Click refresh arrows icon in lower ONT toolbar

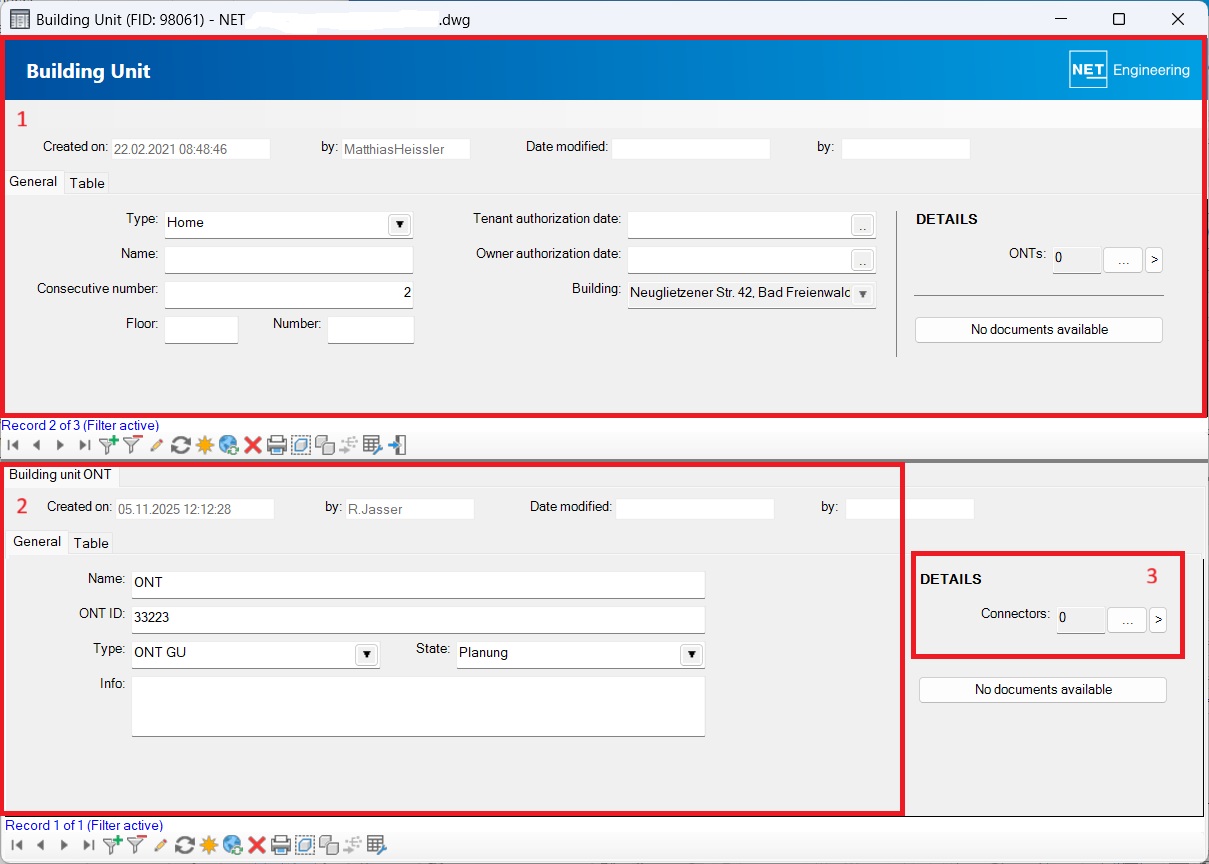pos(184,845)
